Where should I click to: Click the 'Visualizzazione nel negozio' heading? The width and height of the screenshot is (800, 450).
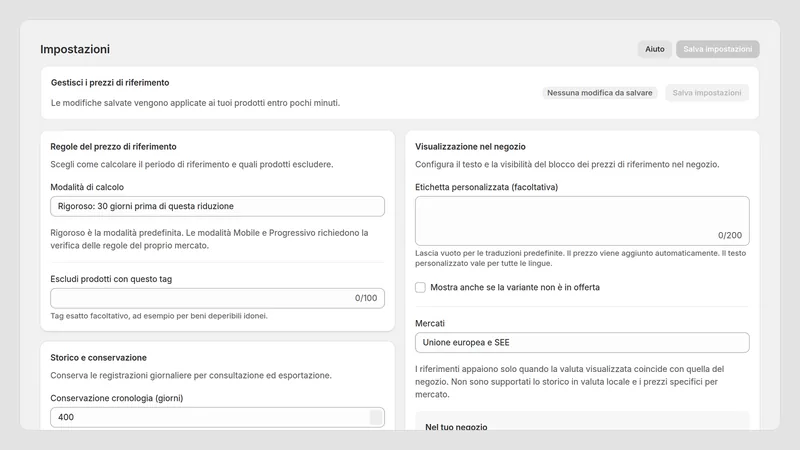click(x=470, y=146)
